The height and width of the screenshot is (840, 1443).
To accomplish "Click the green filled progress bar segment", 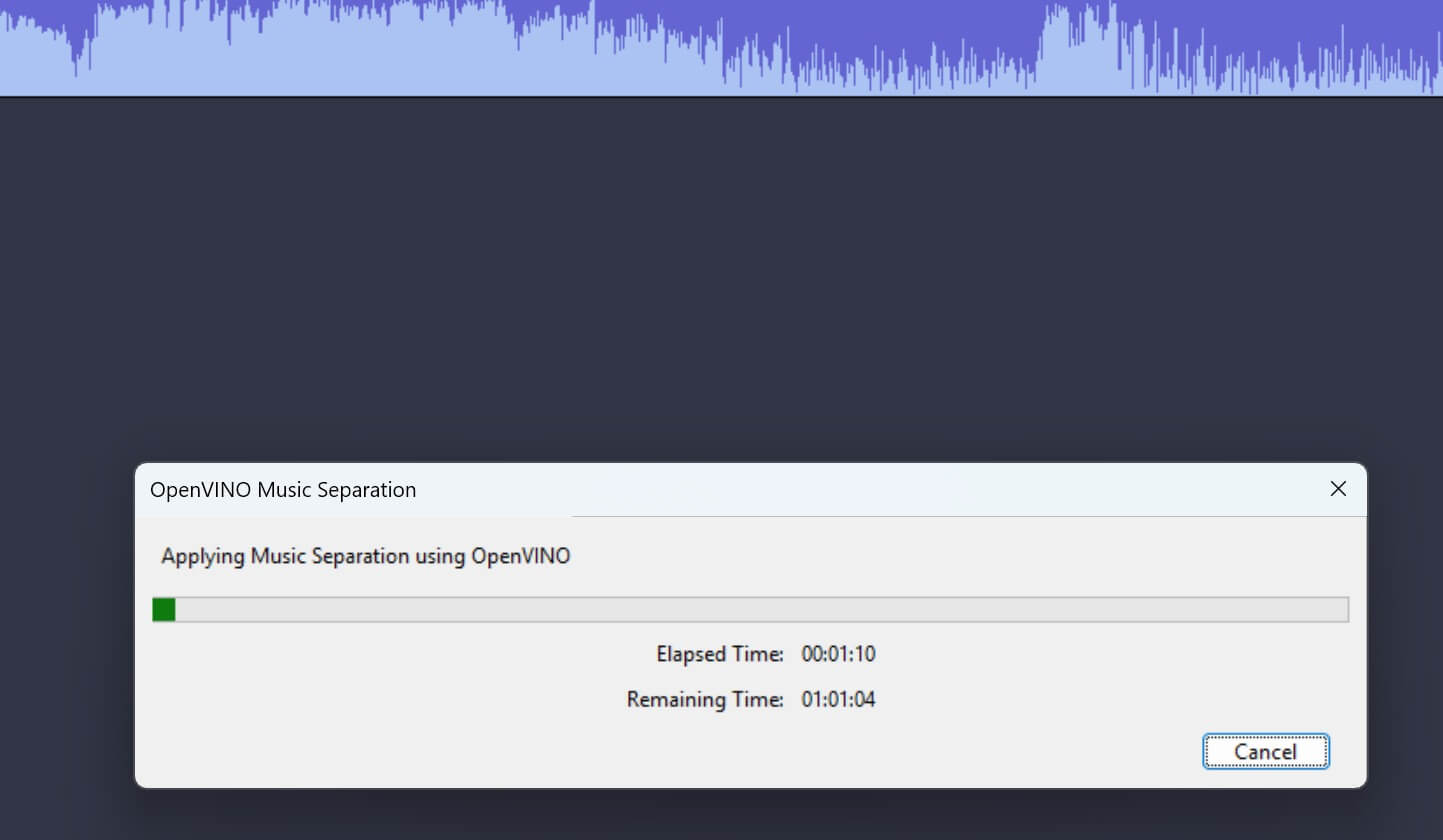I will [164, 610].
